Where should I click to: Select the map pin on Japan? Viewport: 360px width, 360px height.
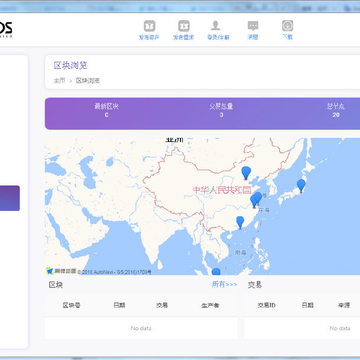tap(301, 186)
